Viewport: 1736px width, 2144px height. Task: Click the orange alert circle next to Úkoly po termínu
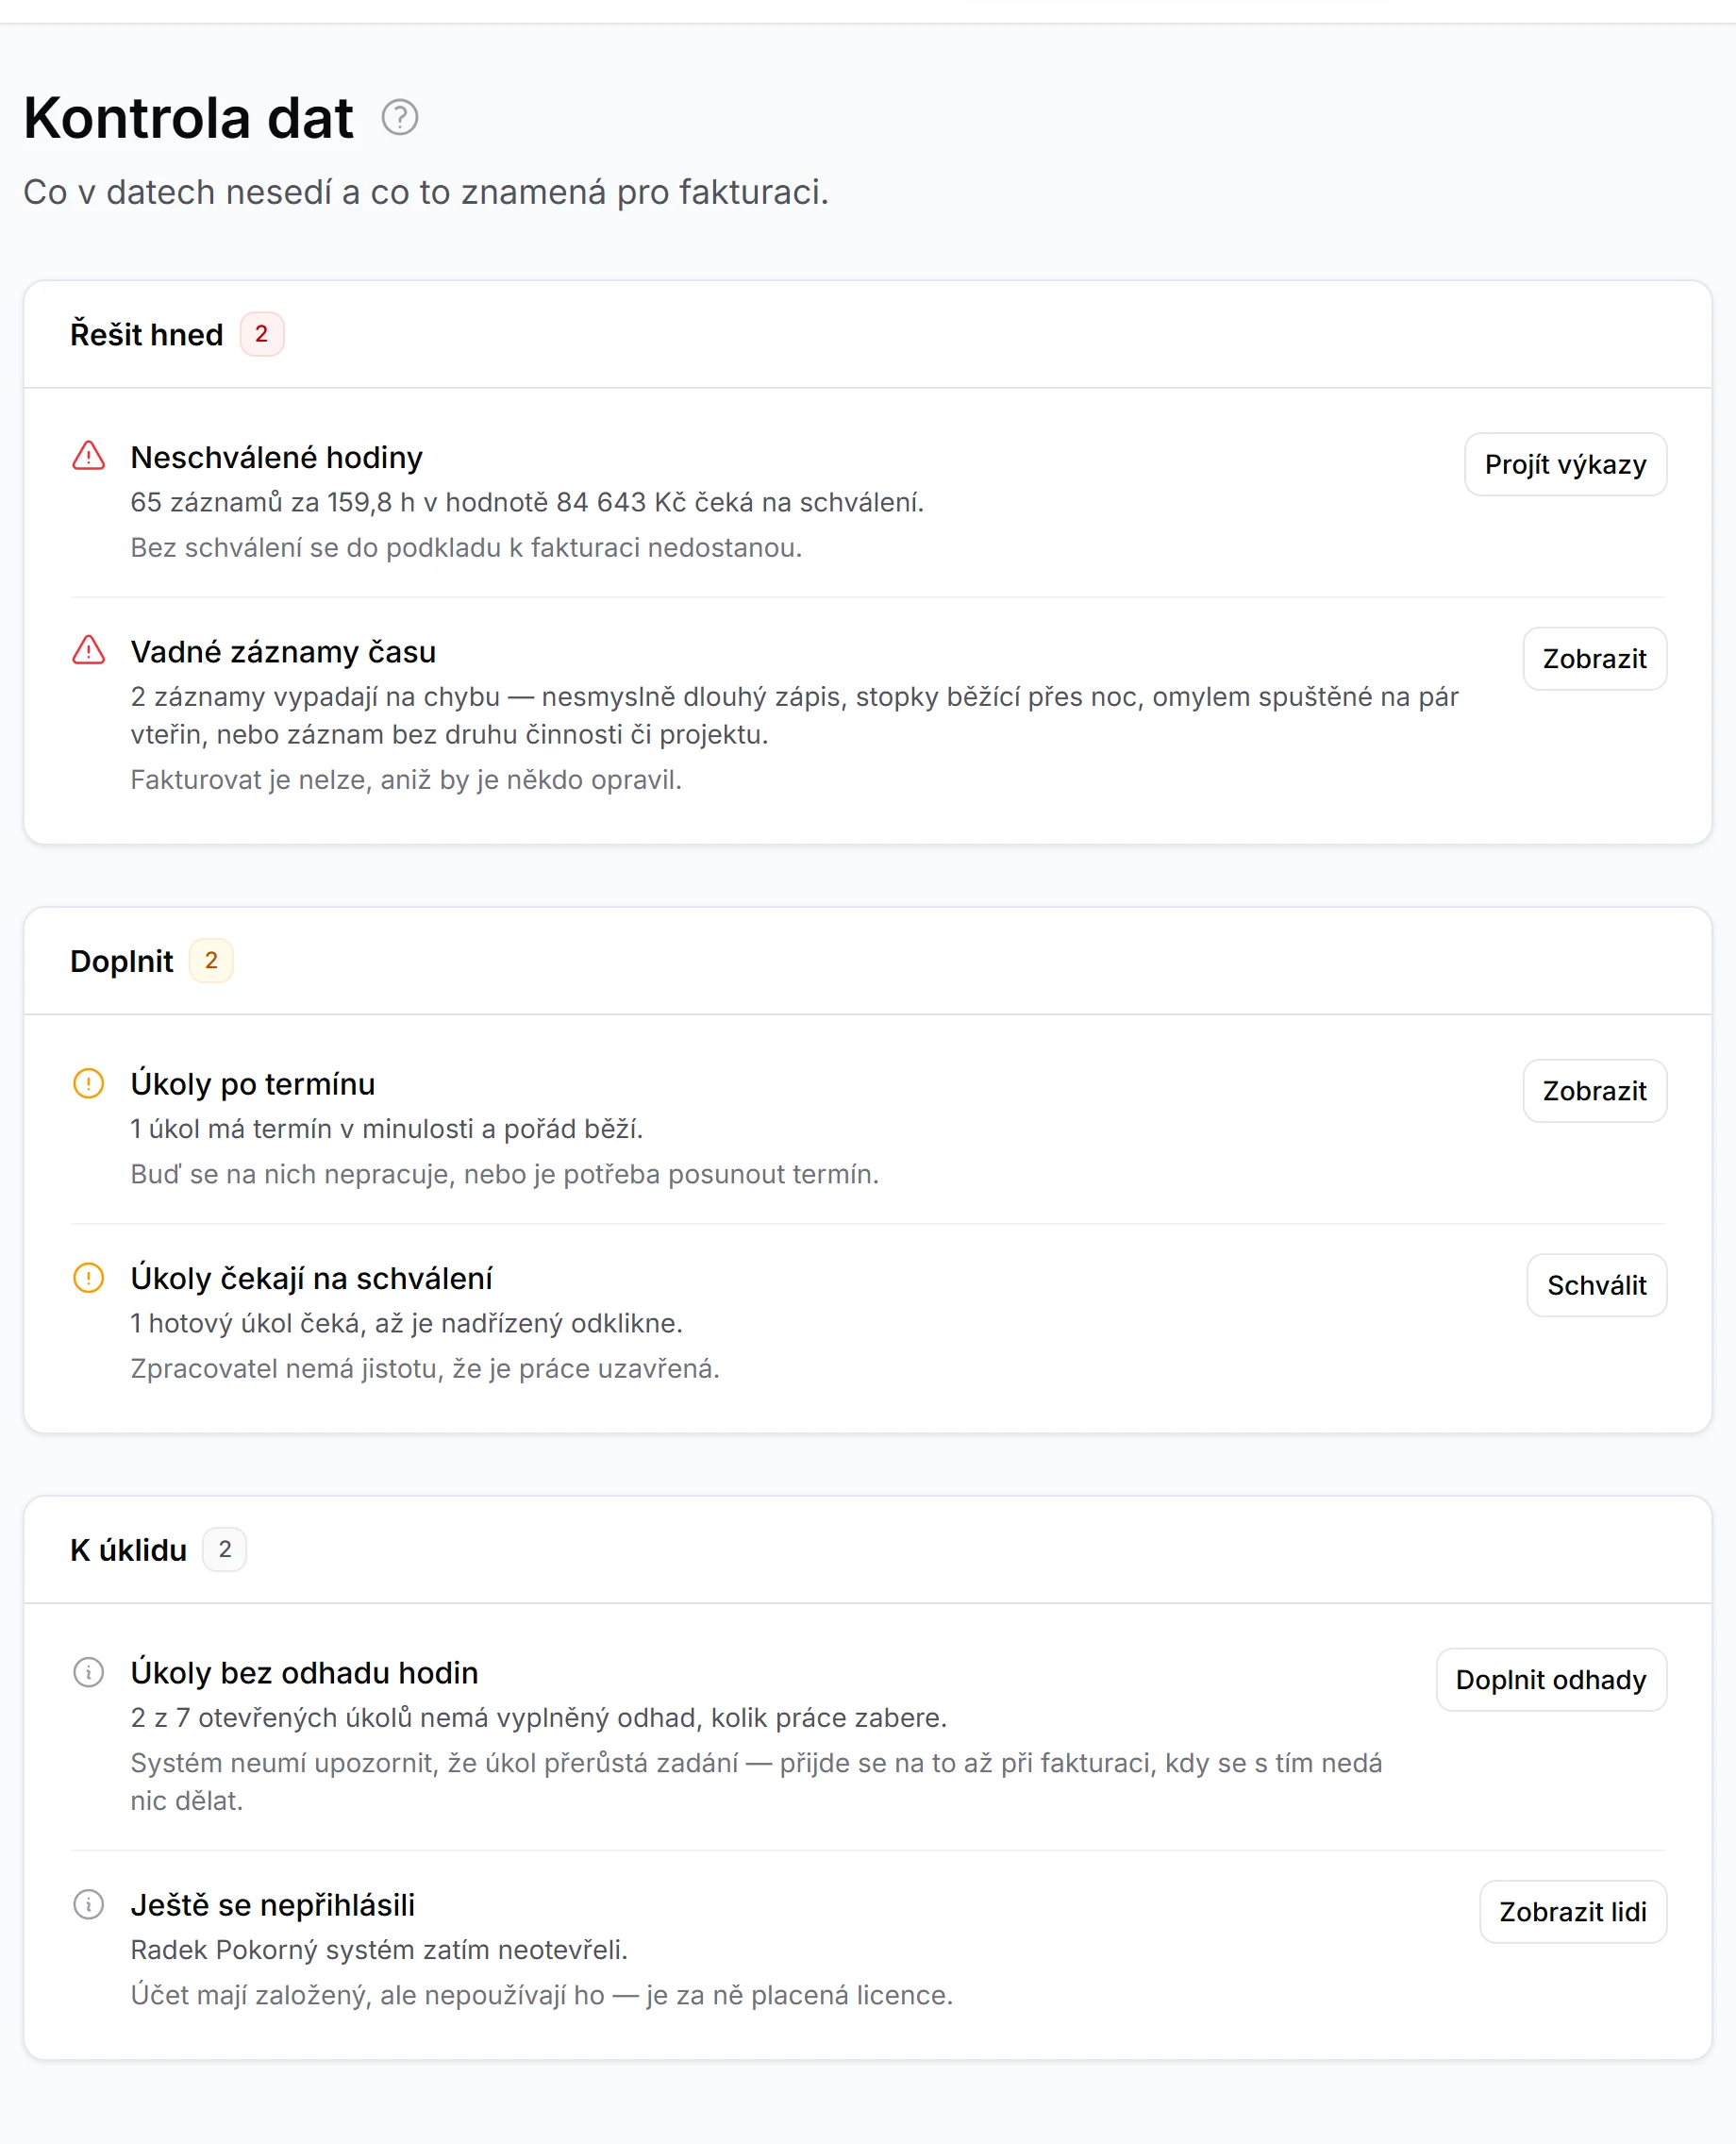tap(89, 1083)
